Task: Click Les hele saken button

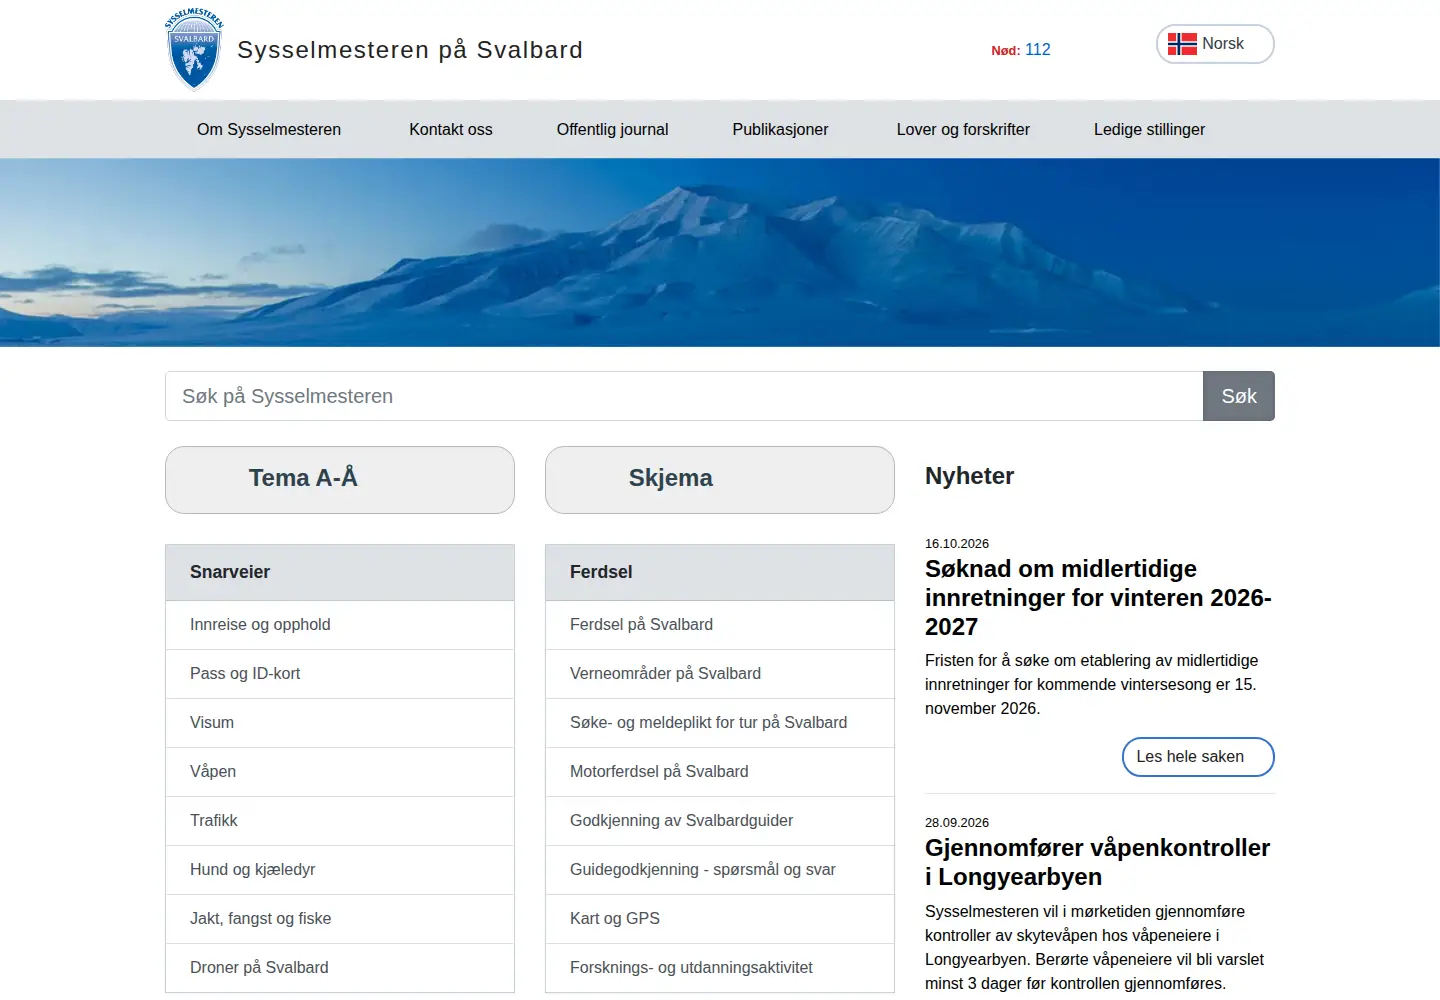Action: 1198,757
